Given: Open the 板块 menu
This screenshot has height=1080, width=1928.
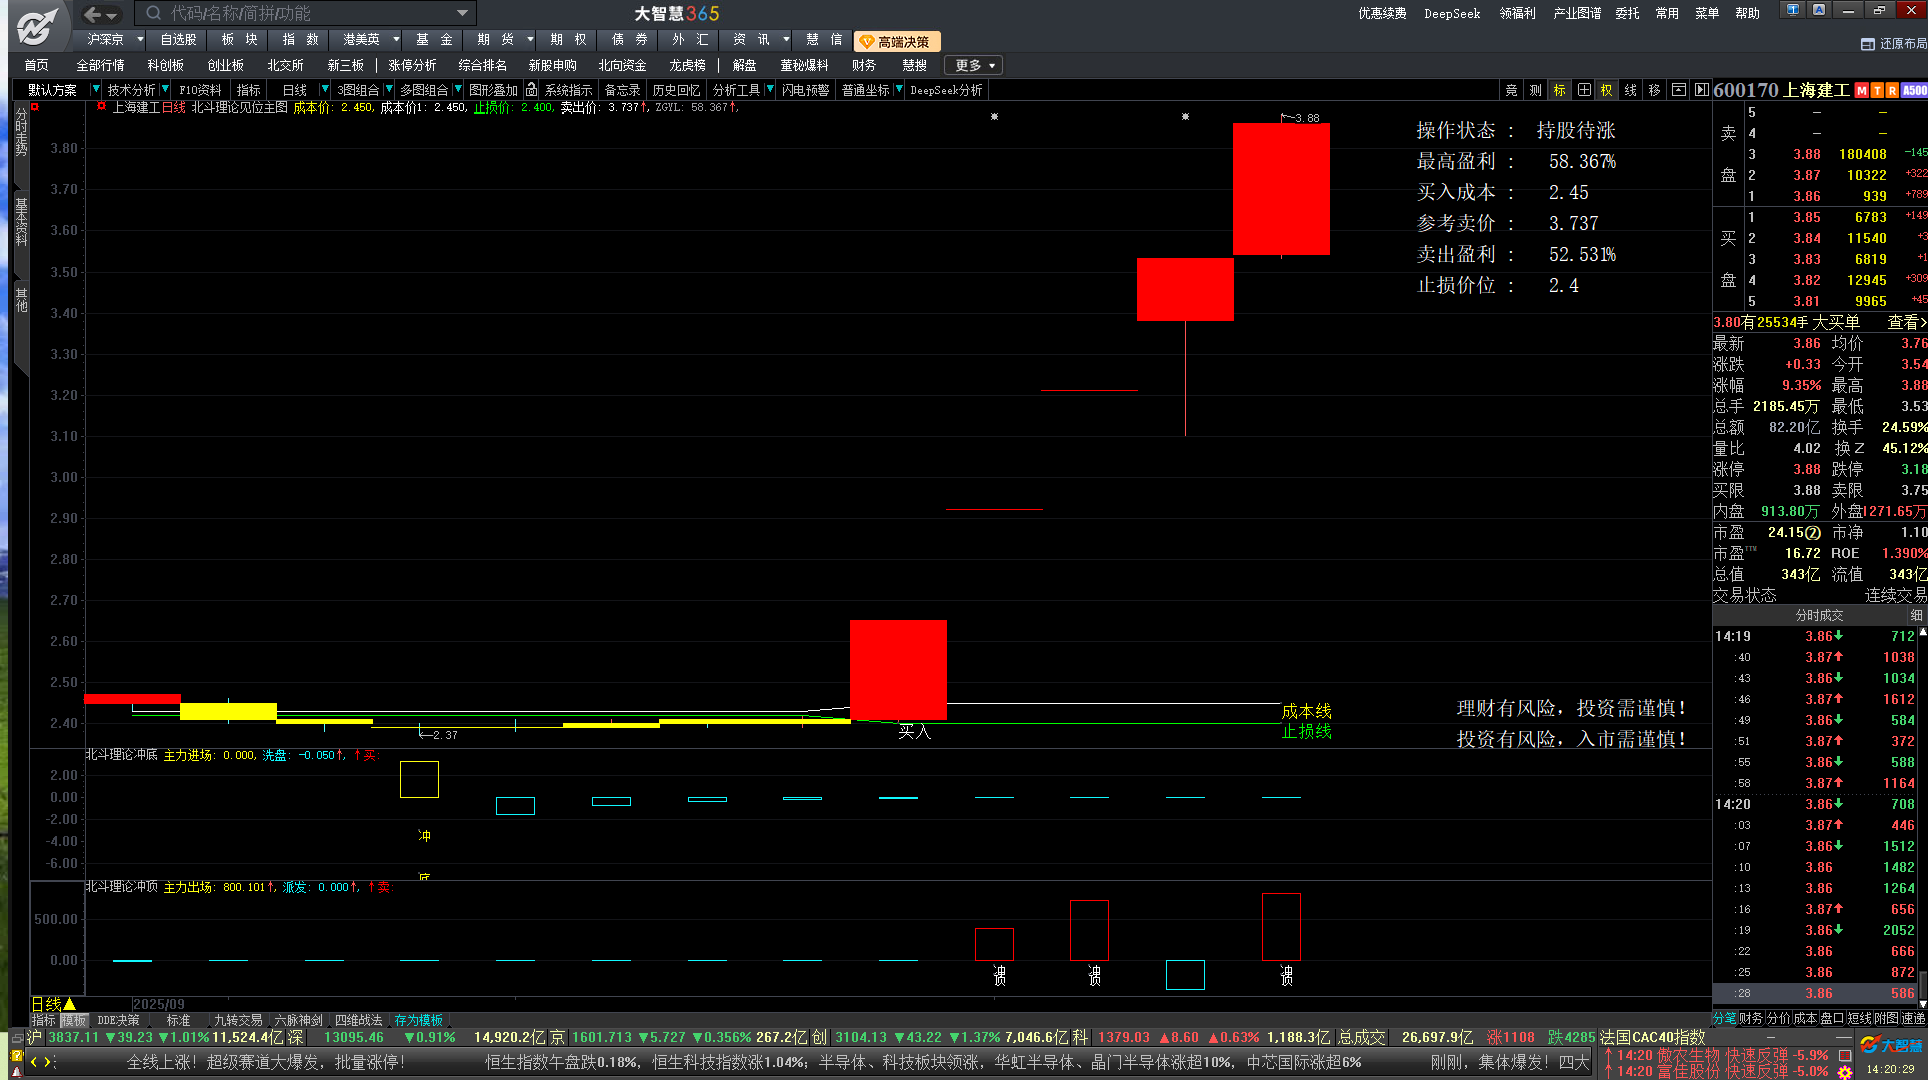Looking at the screenshot, I should (x=240, y=39).
